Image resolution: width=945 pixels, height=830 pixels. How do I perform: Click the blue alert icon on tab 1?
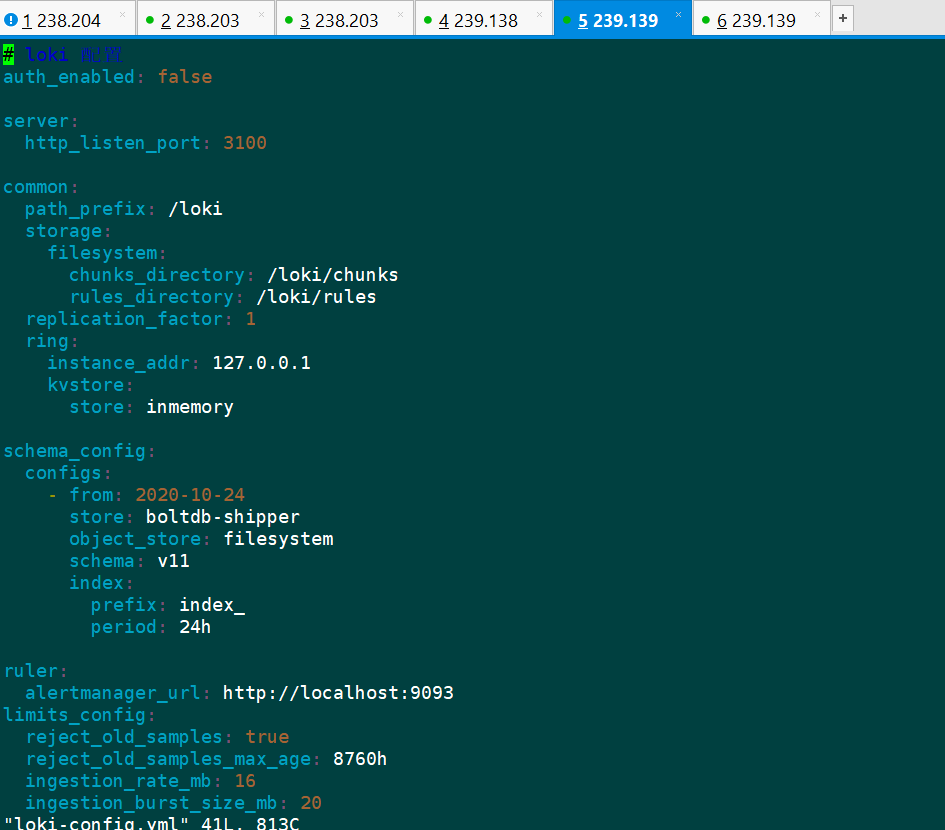click(x=10, y=20)
